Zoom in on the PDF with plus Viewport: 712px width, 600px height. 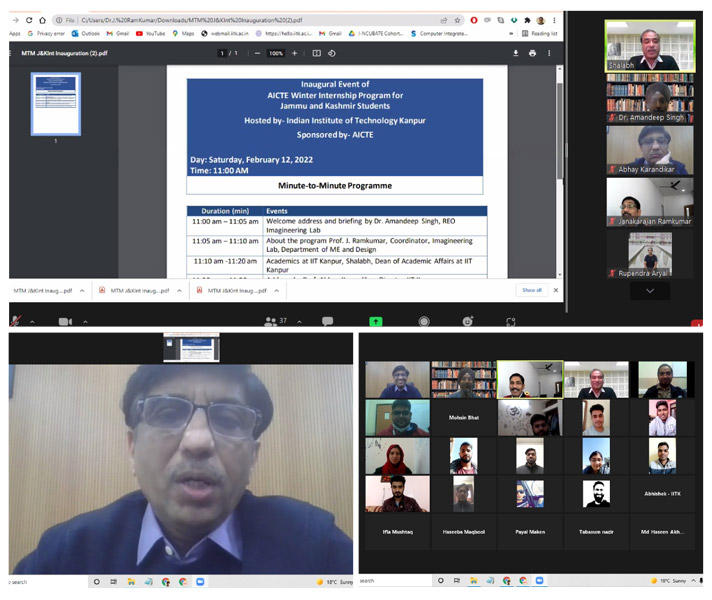pyautogui.click(x=295, y=53)
